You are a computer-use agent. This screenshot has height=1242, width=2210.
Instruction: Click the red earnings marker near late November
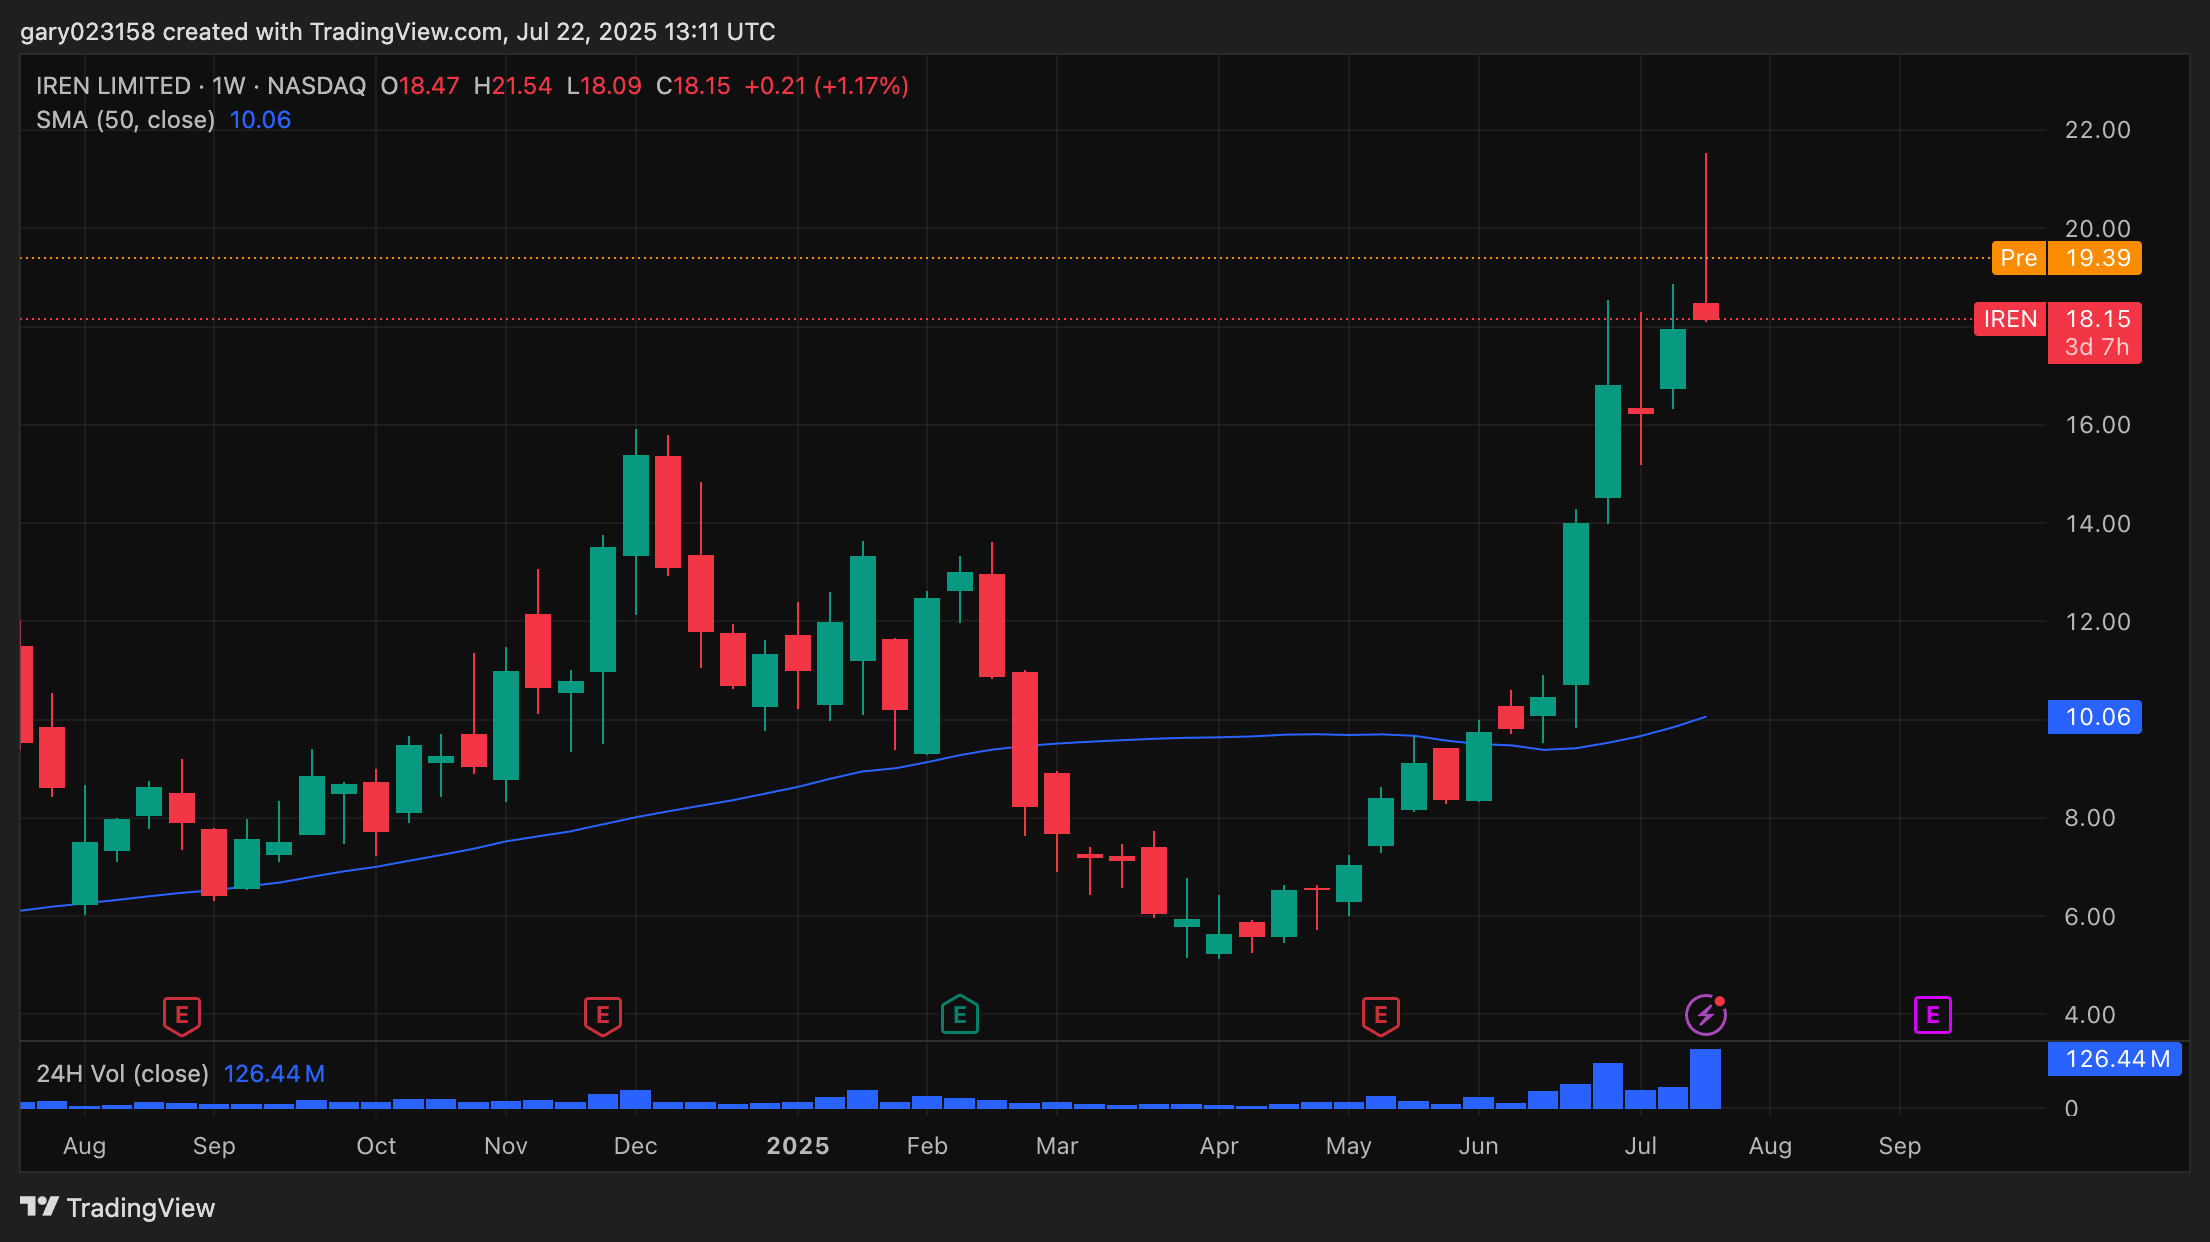(x=603, y=1016)
